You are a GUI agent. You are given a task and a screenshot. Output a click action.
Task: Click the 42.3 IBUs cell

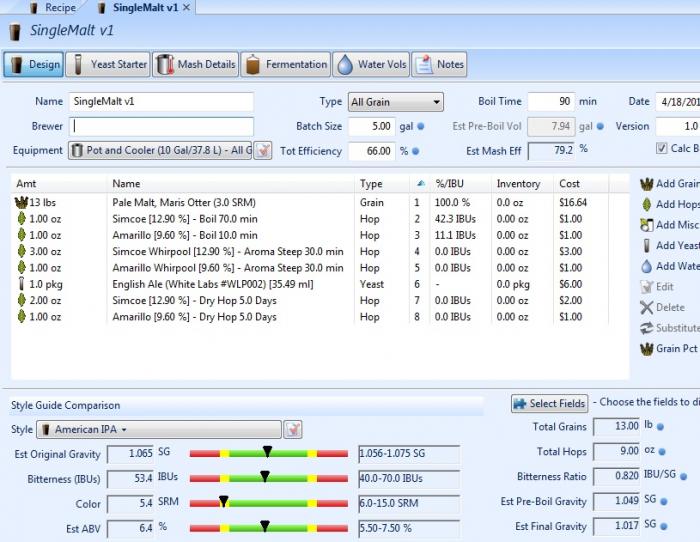coord(455,219)
